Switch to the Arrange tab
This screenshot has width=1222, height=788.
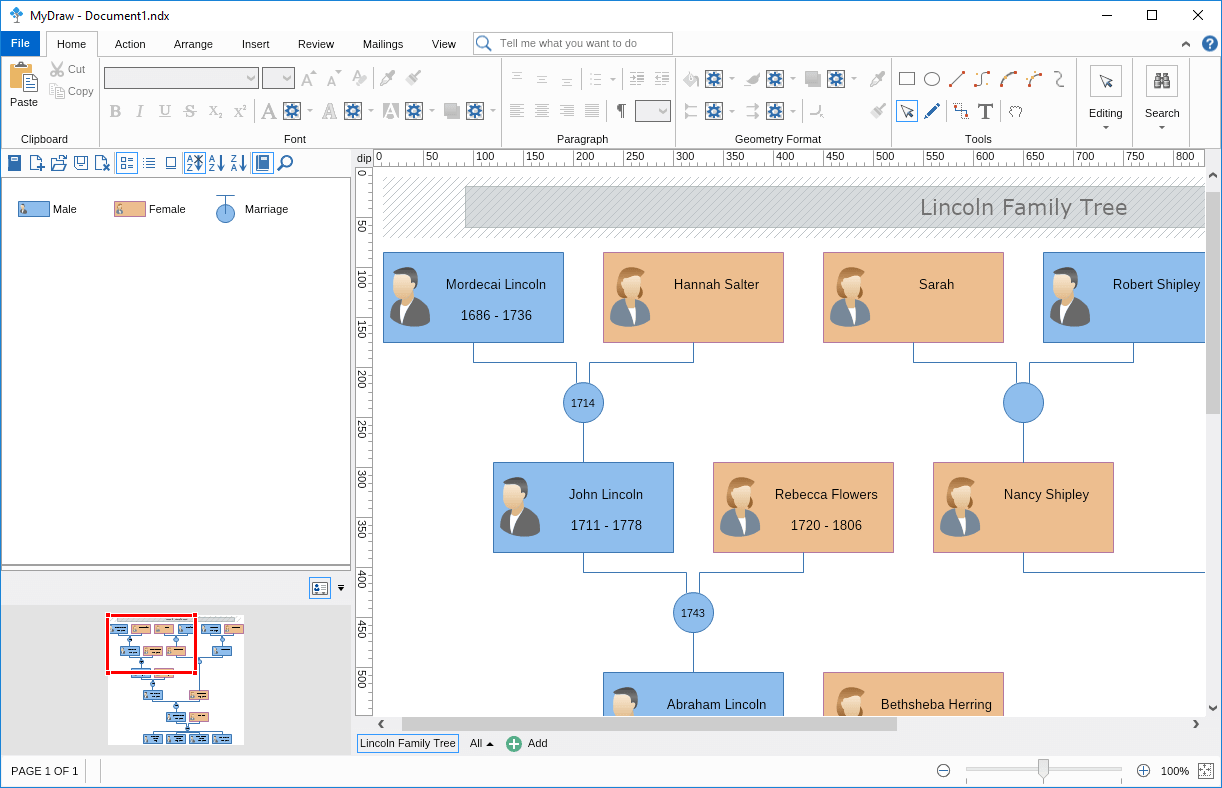click(193, 44)
